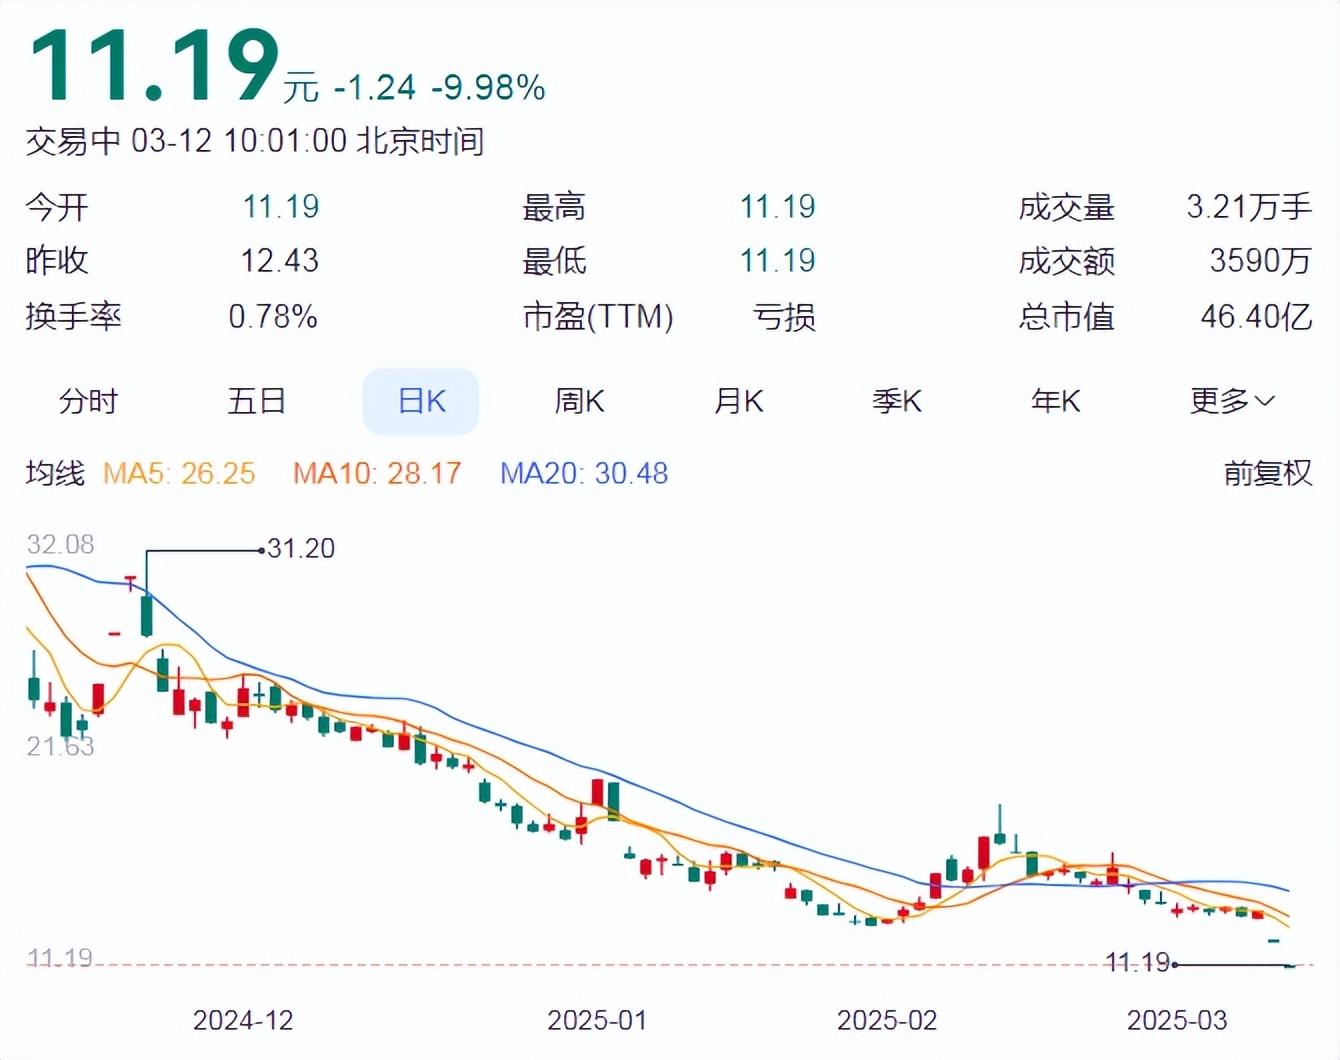
Task: Click the 31.20 high price marker
Action: pos(301,548)
